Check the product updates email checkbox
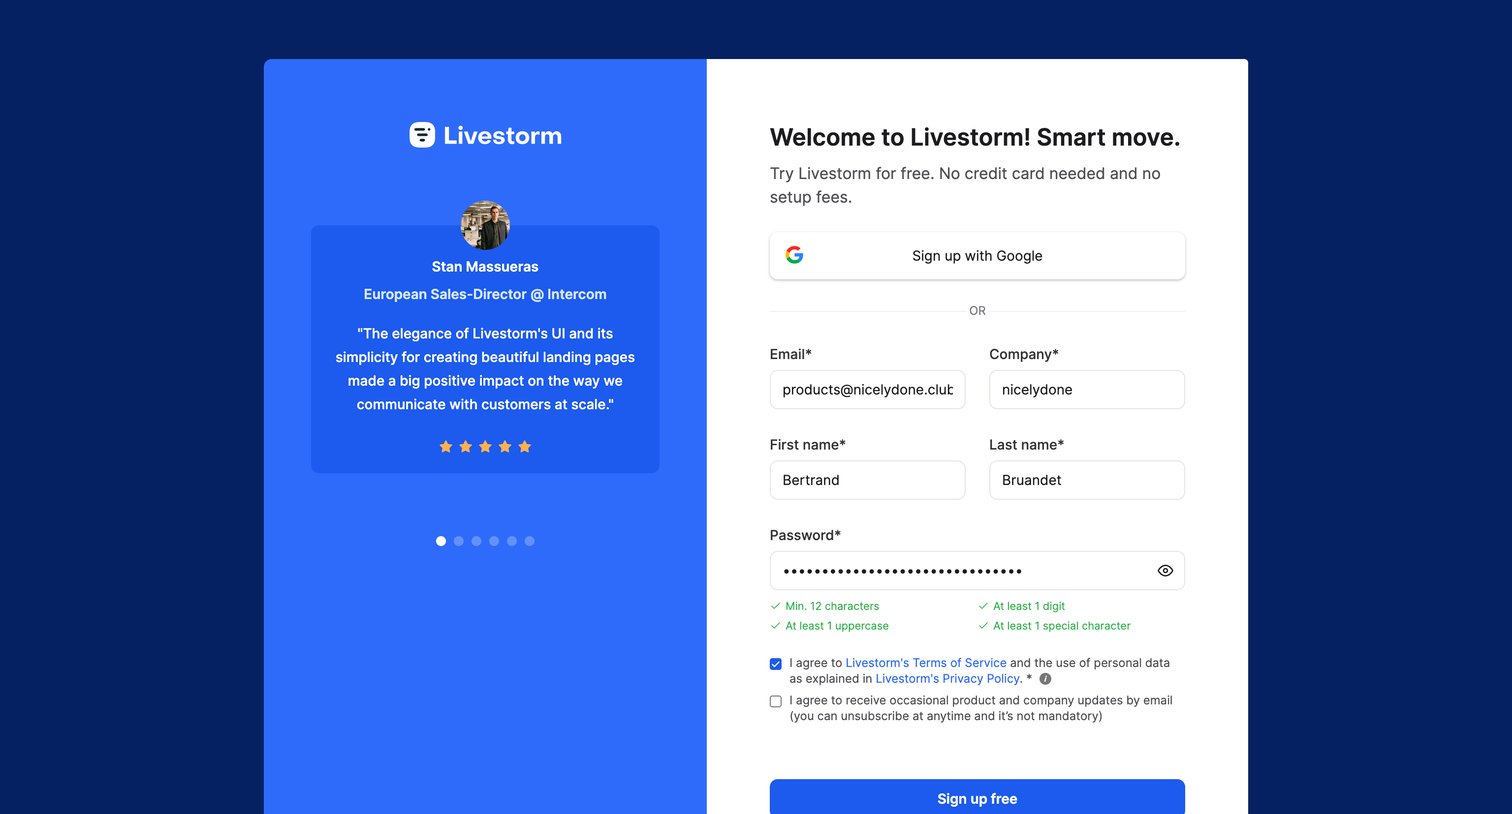This screenshot has width=1512, height=814. [776, 702]
